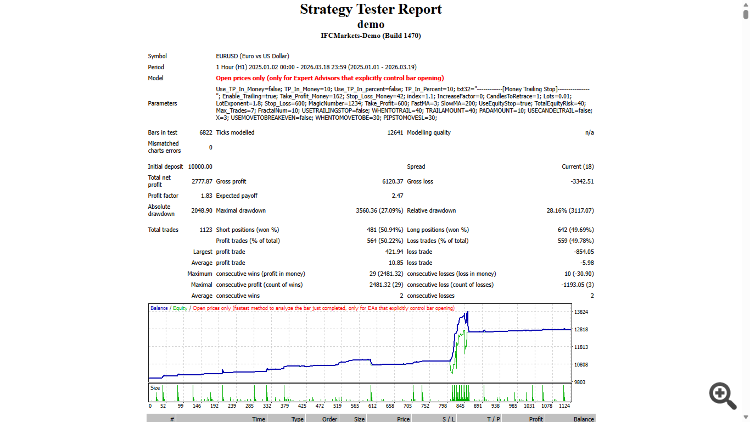Click the 'Symbol' label
This screenshot has height=422, width=750.
[157, 56]
